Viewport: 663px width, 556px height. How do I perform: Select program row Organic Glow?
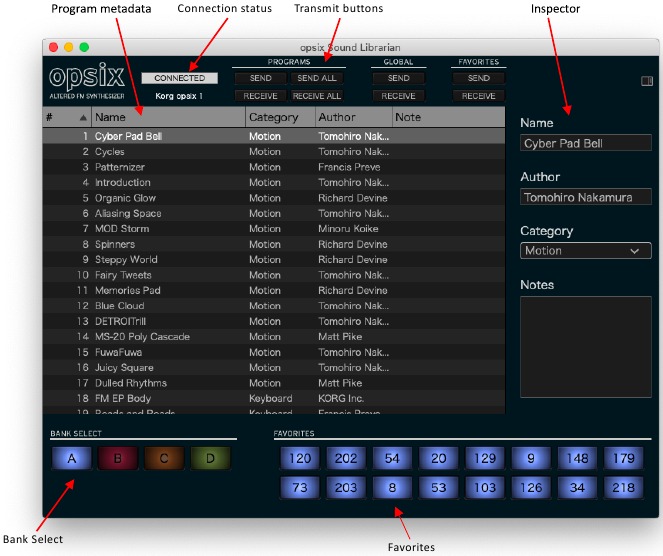point(274,198)
